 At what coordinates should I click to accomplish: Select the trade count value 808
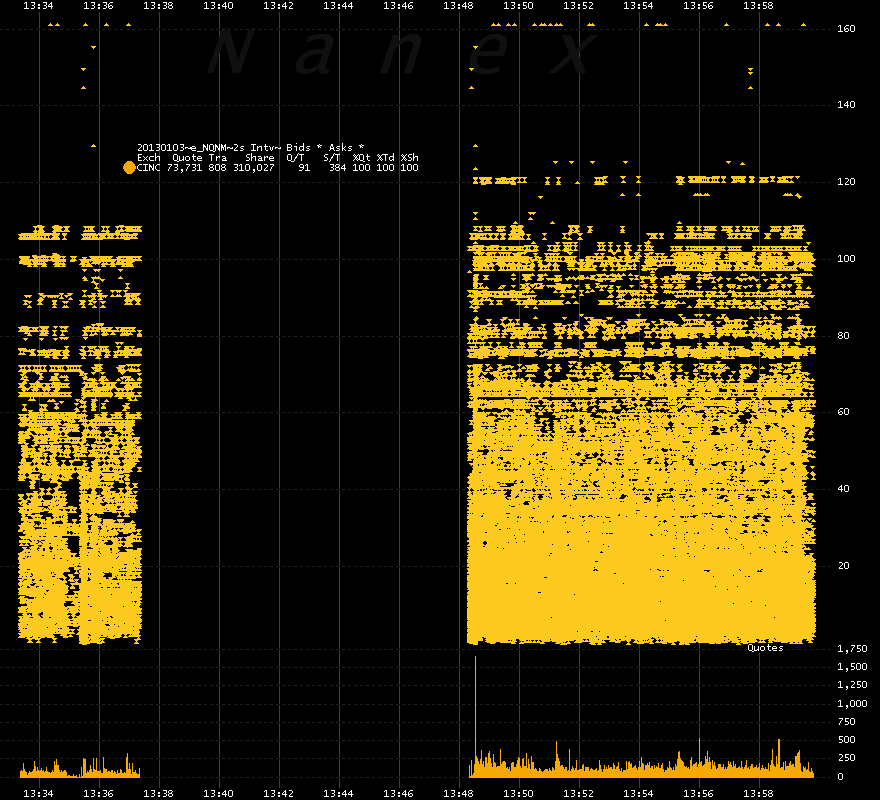click(x=218, y=168)
